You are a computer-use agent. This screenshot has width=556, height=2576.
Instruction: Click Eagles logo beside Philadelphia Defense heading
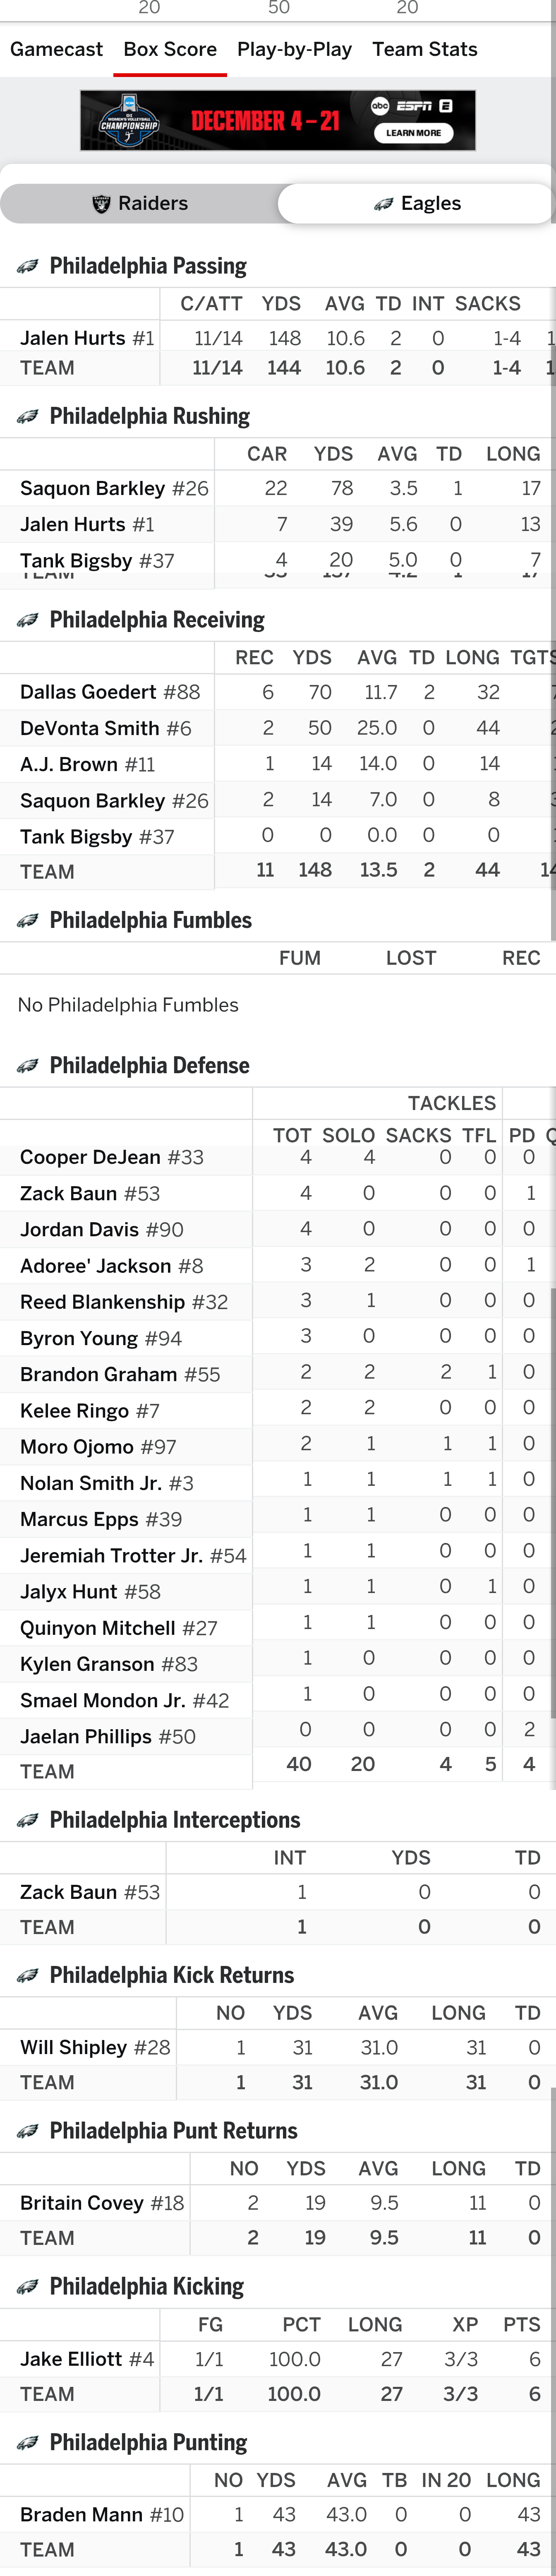click(27, 1066)
